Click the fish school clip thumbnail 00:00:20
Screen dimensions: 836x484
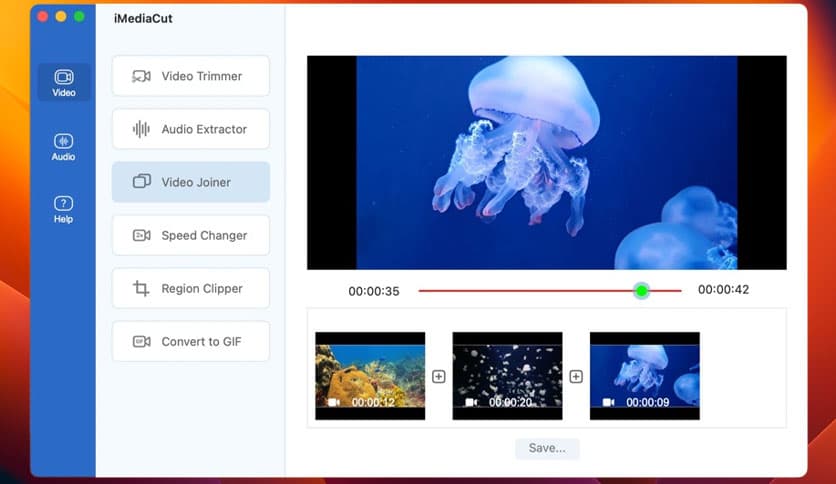tap(508, 376)
